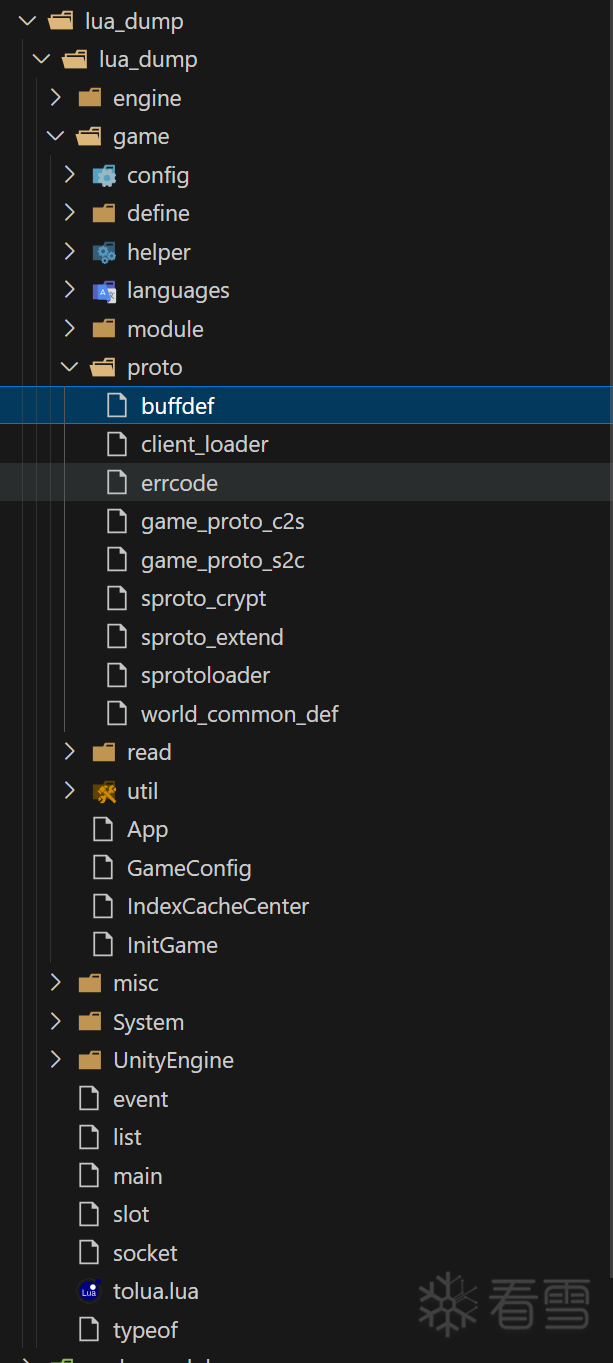Open the game_proto_c2s file
The width and height of the screenshot is (613, 1363).
click(x=222, y=522)
